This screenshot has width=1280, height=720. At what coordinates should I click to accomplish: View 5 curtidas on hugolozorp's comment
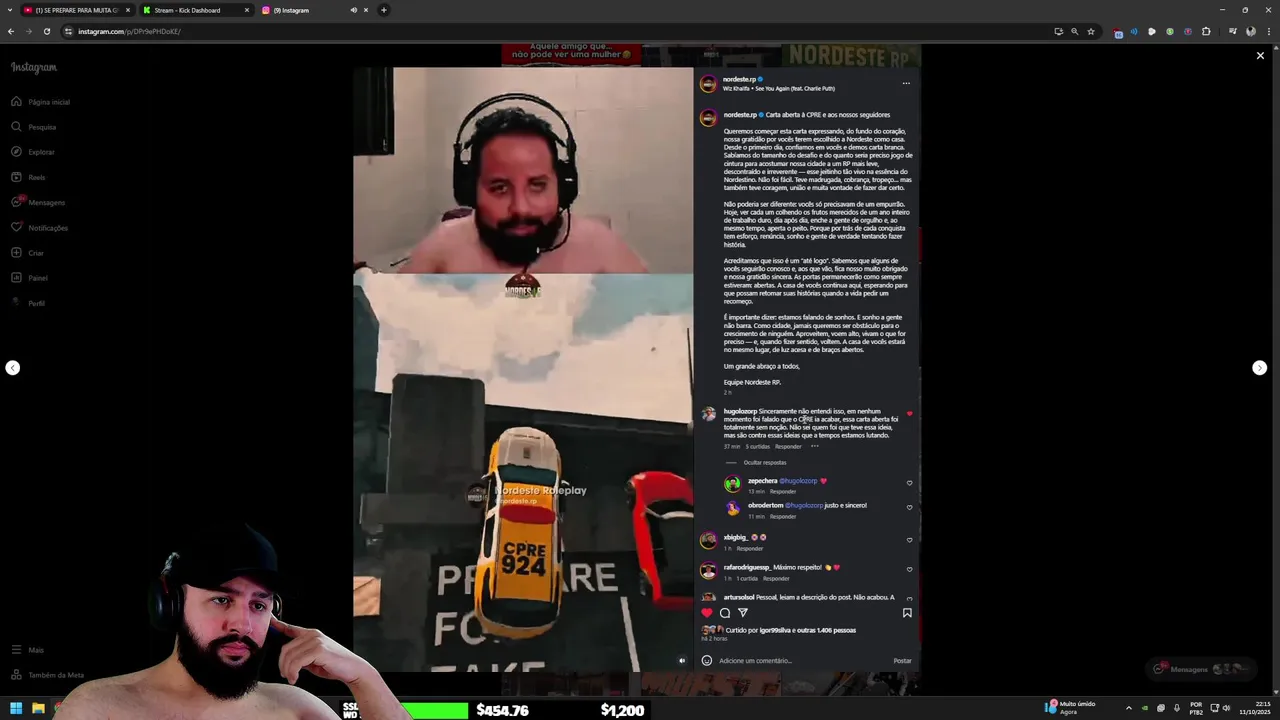point(757,446)
